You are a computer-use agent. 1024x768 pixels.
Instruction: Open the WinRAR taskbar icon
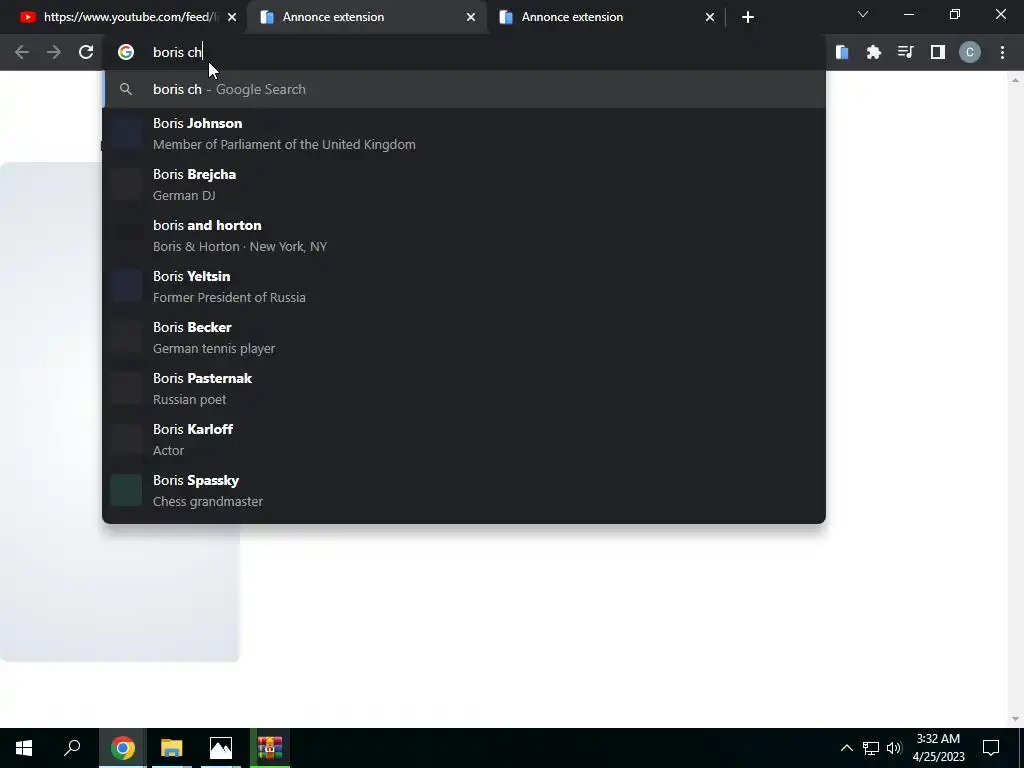click(x=270, y=748)
